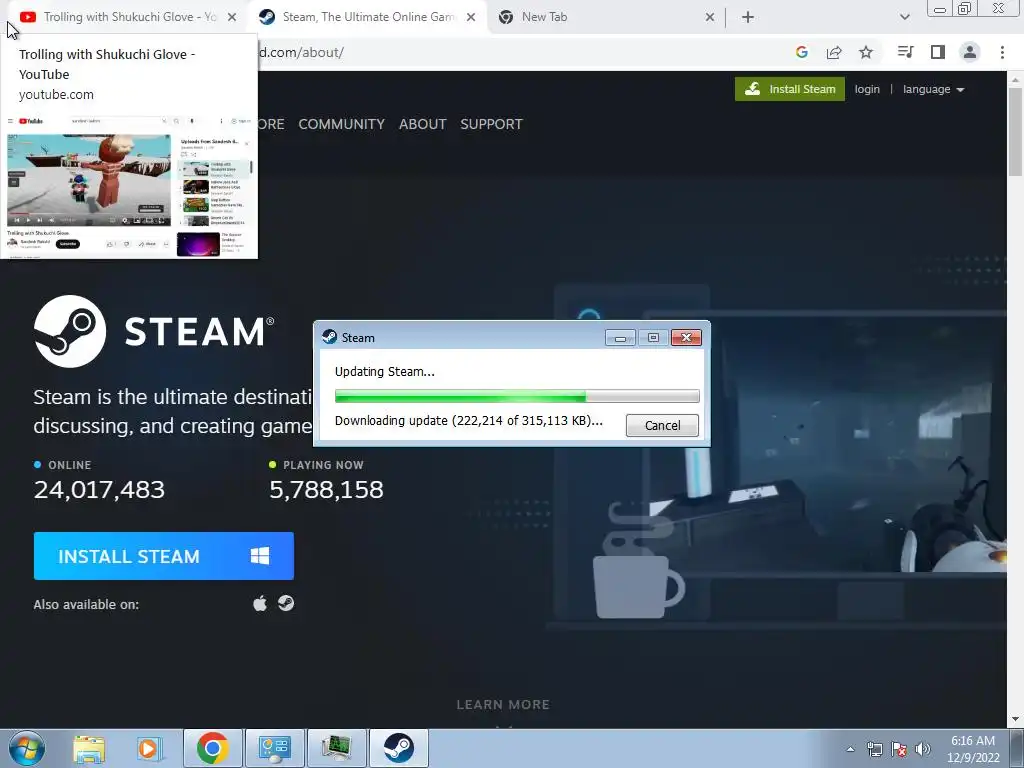The width and height of the screenshot is (1024, 768).
Task: Open a new tab with the plus button
Action: pyautogui.click(x=748, y=18)
